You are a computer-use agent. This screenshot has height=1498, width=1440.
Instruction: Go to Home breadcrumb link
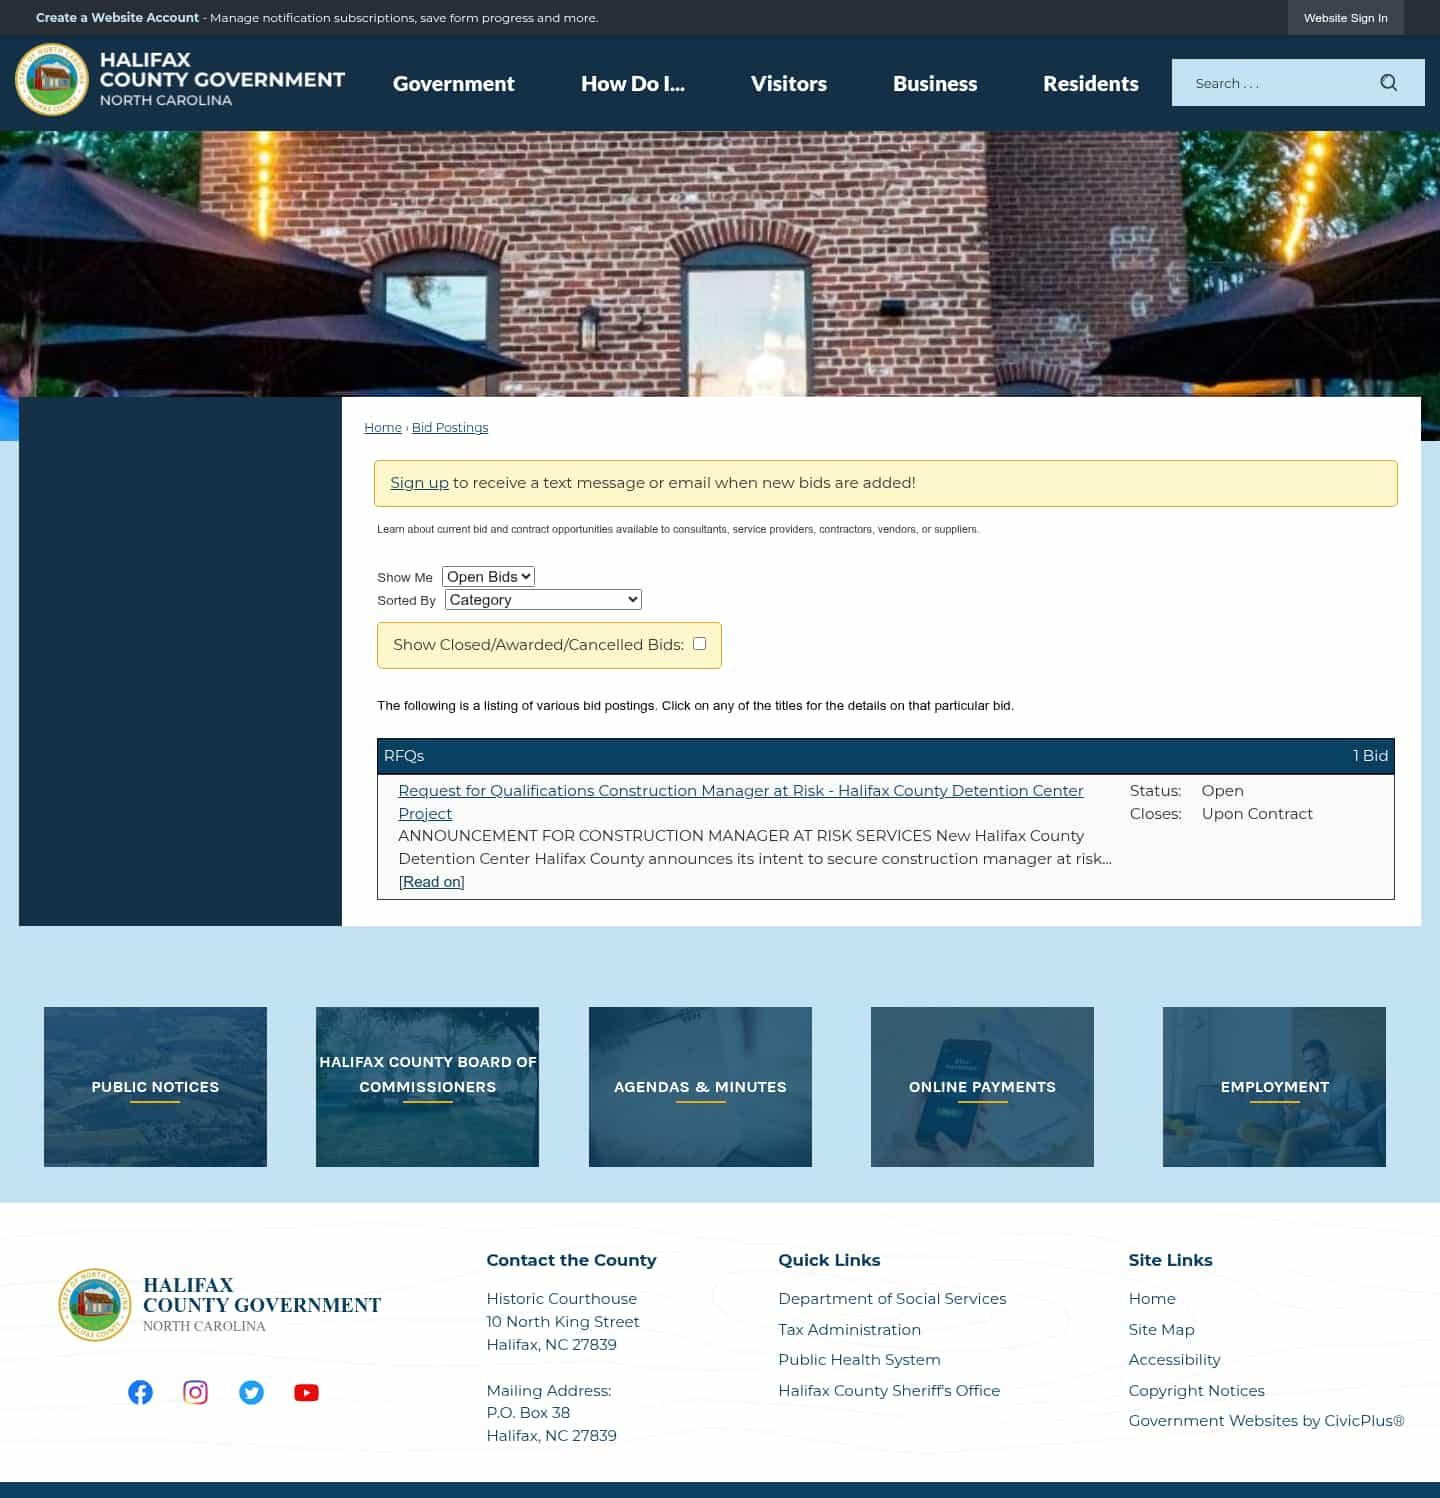(x=383, y=427)
